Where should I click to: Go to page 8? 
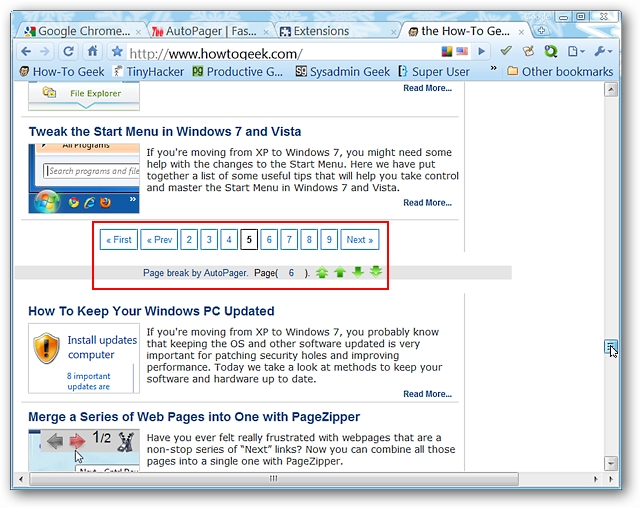pos(309,240)
